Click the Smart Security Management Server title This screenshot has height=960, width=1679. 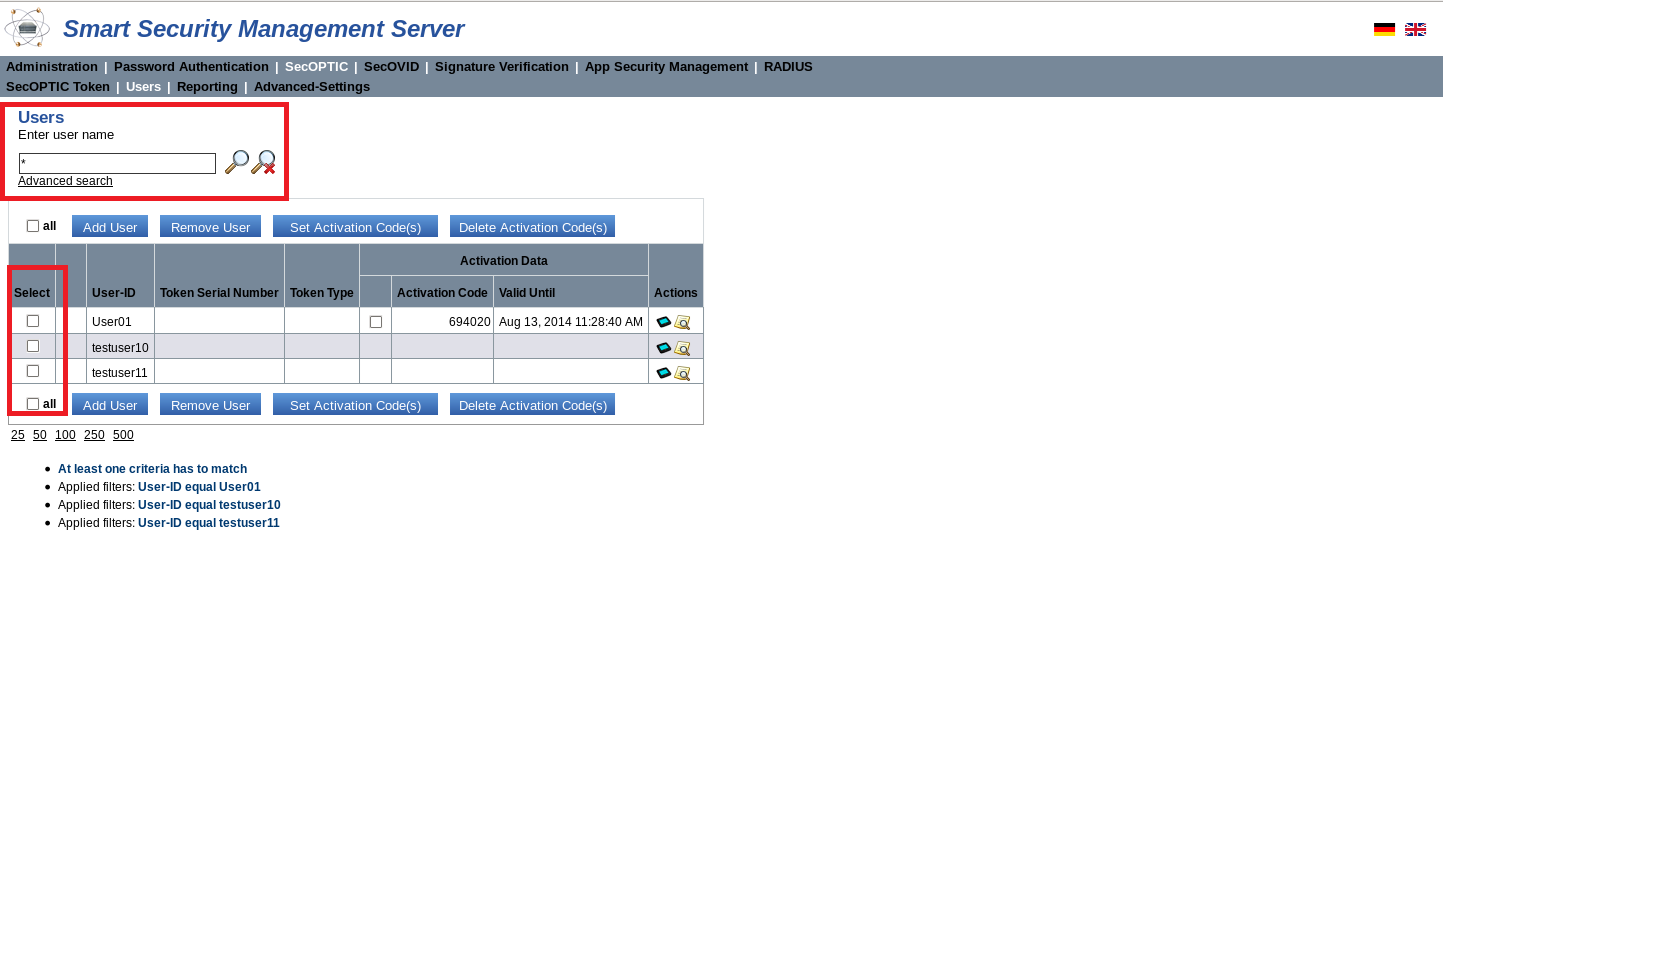click(x=263, y=29)
